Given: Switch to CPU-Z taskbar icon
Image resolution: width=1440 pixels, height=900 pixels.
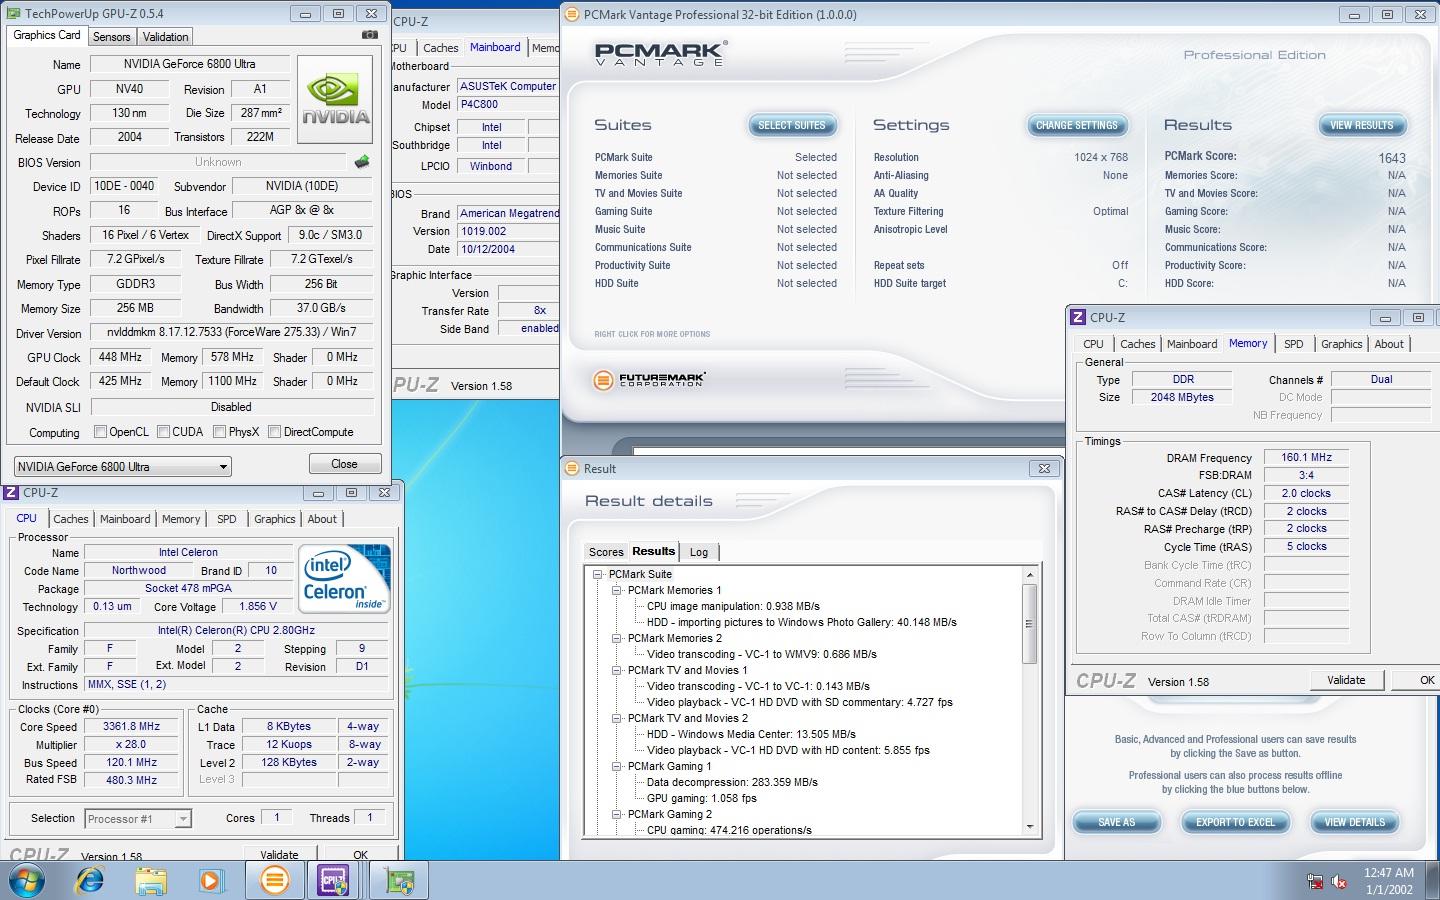Looking at the screenshot, I should pos(333,880).
